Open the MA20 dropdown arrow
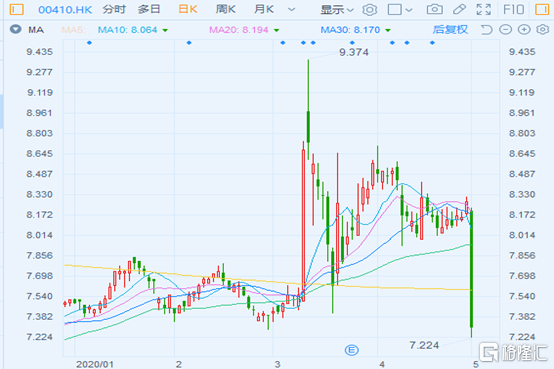Viewport: 554px width, 369px height. click(276, 30)
